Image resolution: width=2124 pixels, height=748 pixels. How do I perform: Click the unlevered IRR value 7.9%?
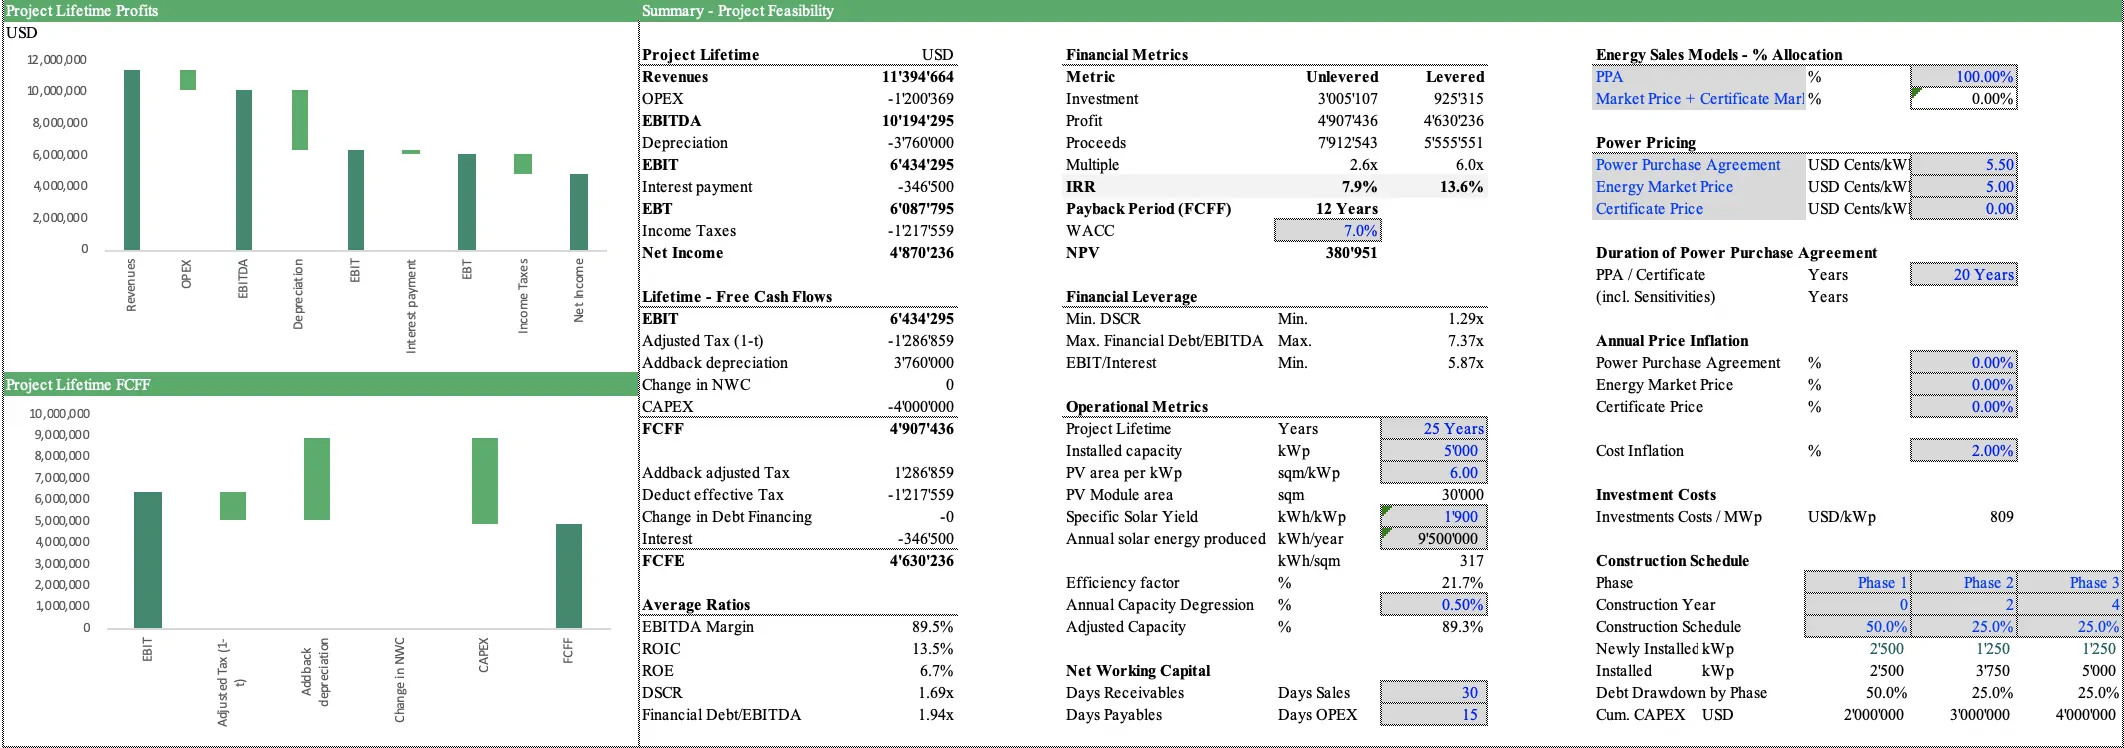point(1359,187)
